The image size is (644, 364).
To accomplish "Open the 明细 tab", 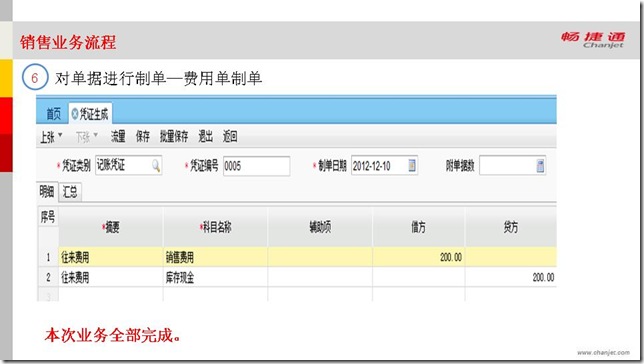I will 47,191.
